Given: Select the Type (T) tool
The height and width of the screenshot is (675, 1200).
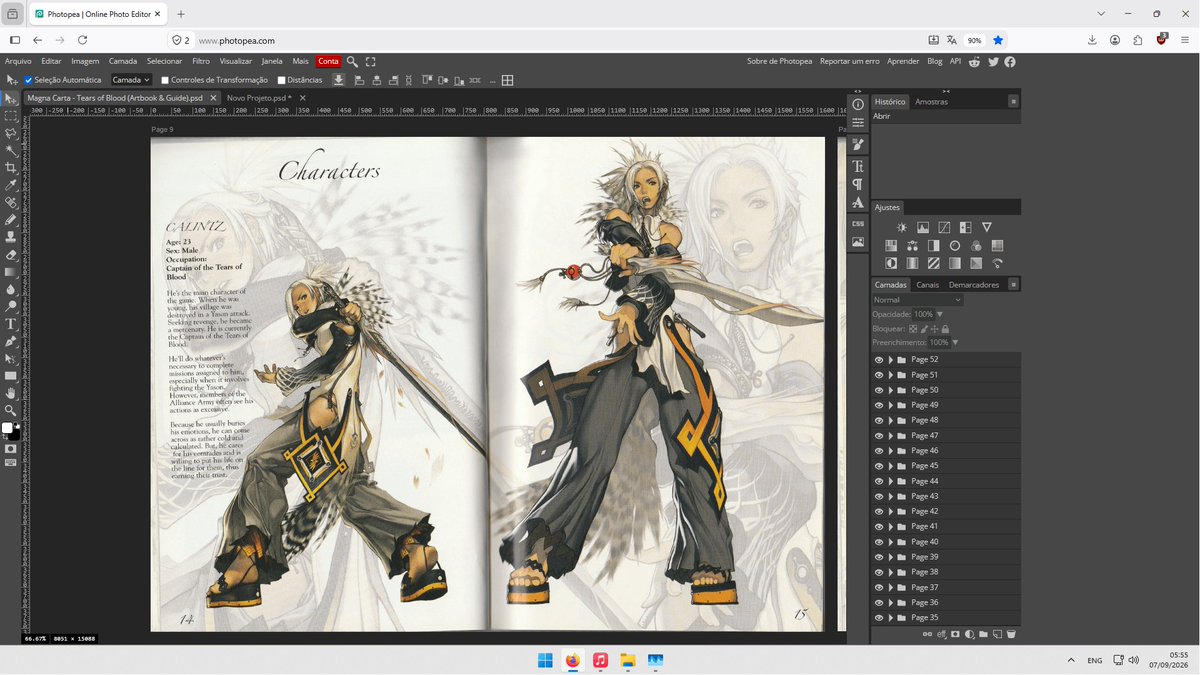Looking at the screenshot, I should 11,323.
